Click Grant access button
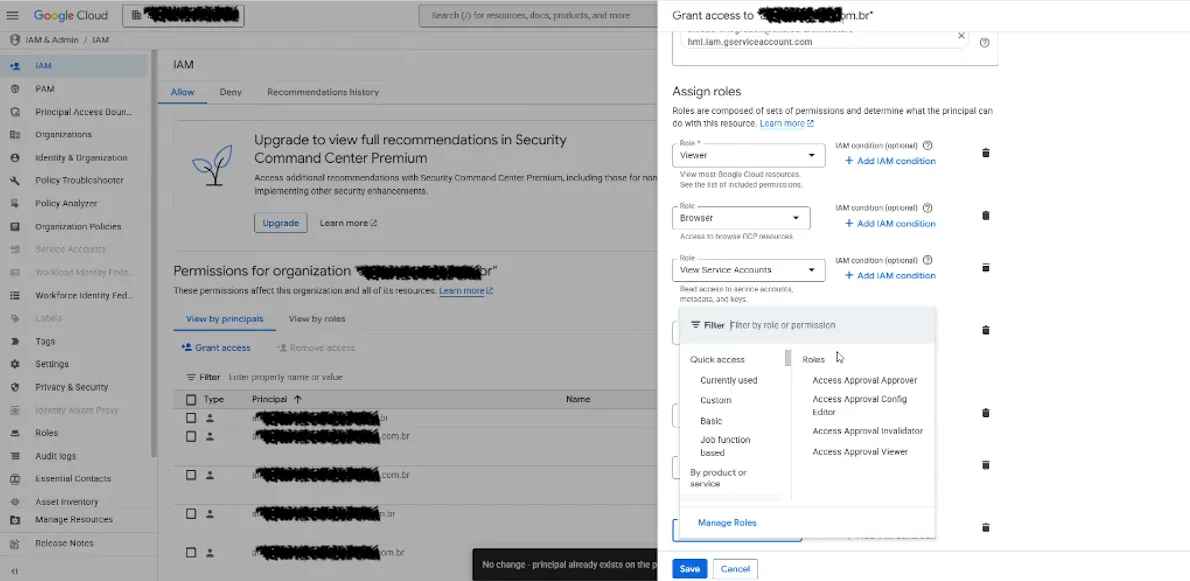 (x=216, y=347)
